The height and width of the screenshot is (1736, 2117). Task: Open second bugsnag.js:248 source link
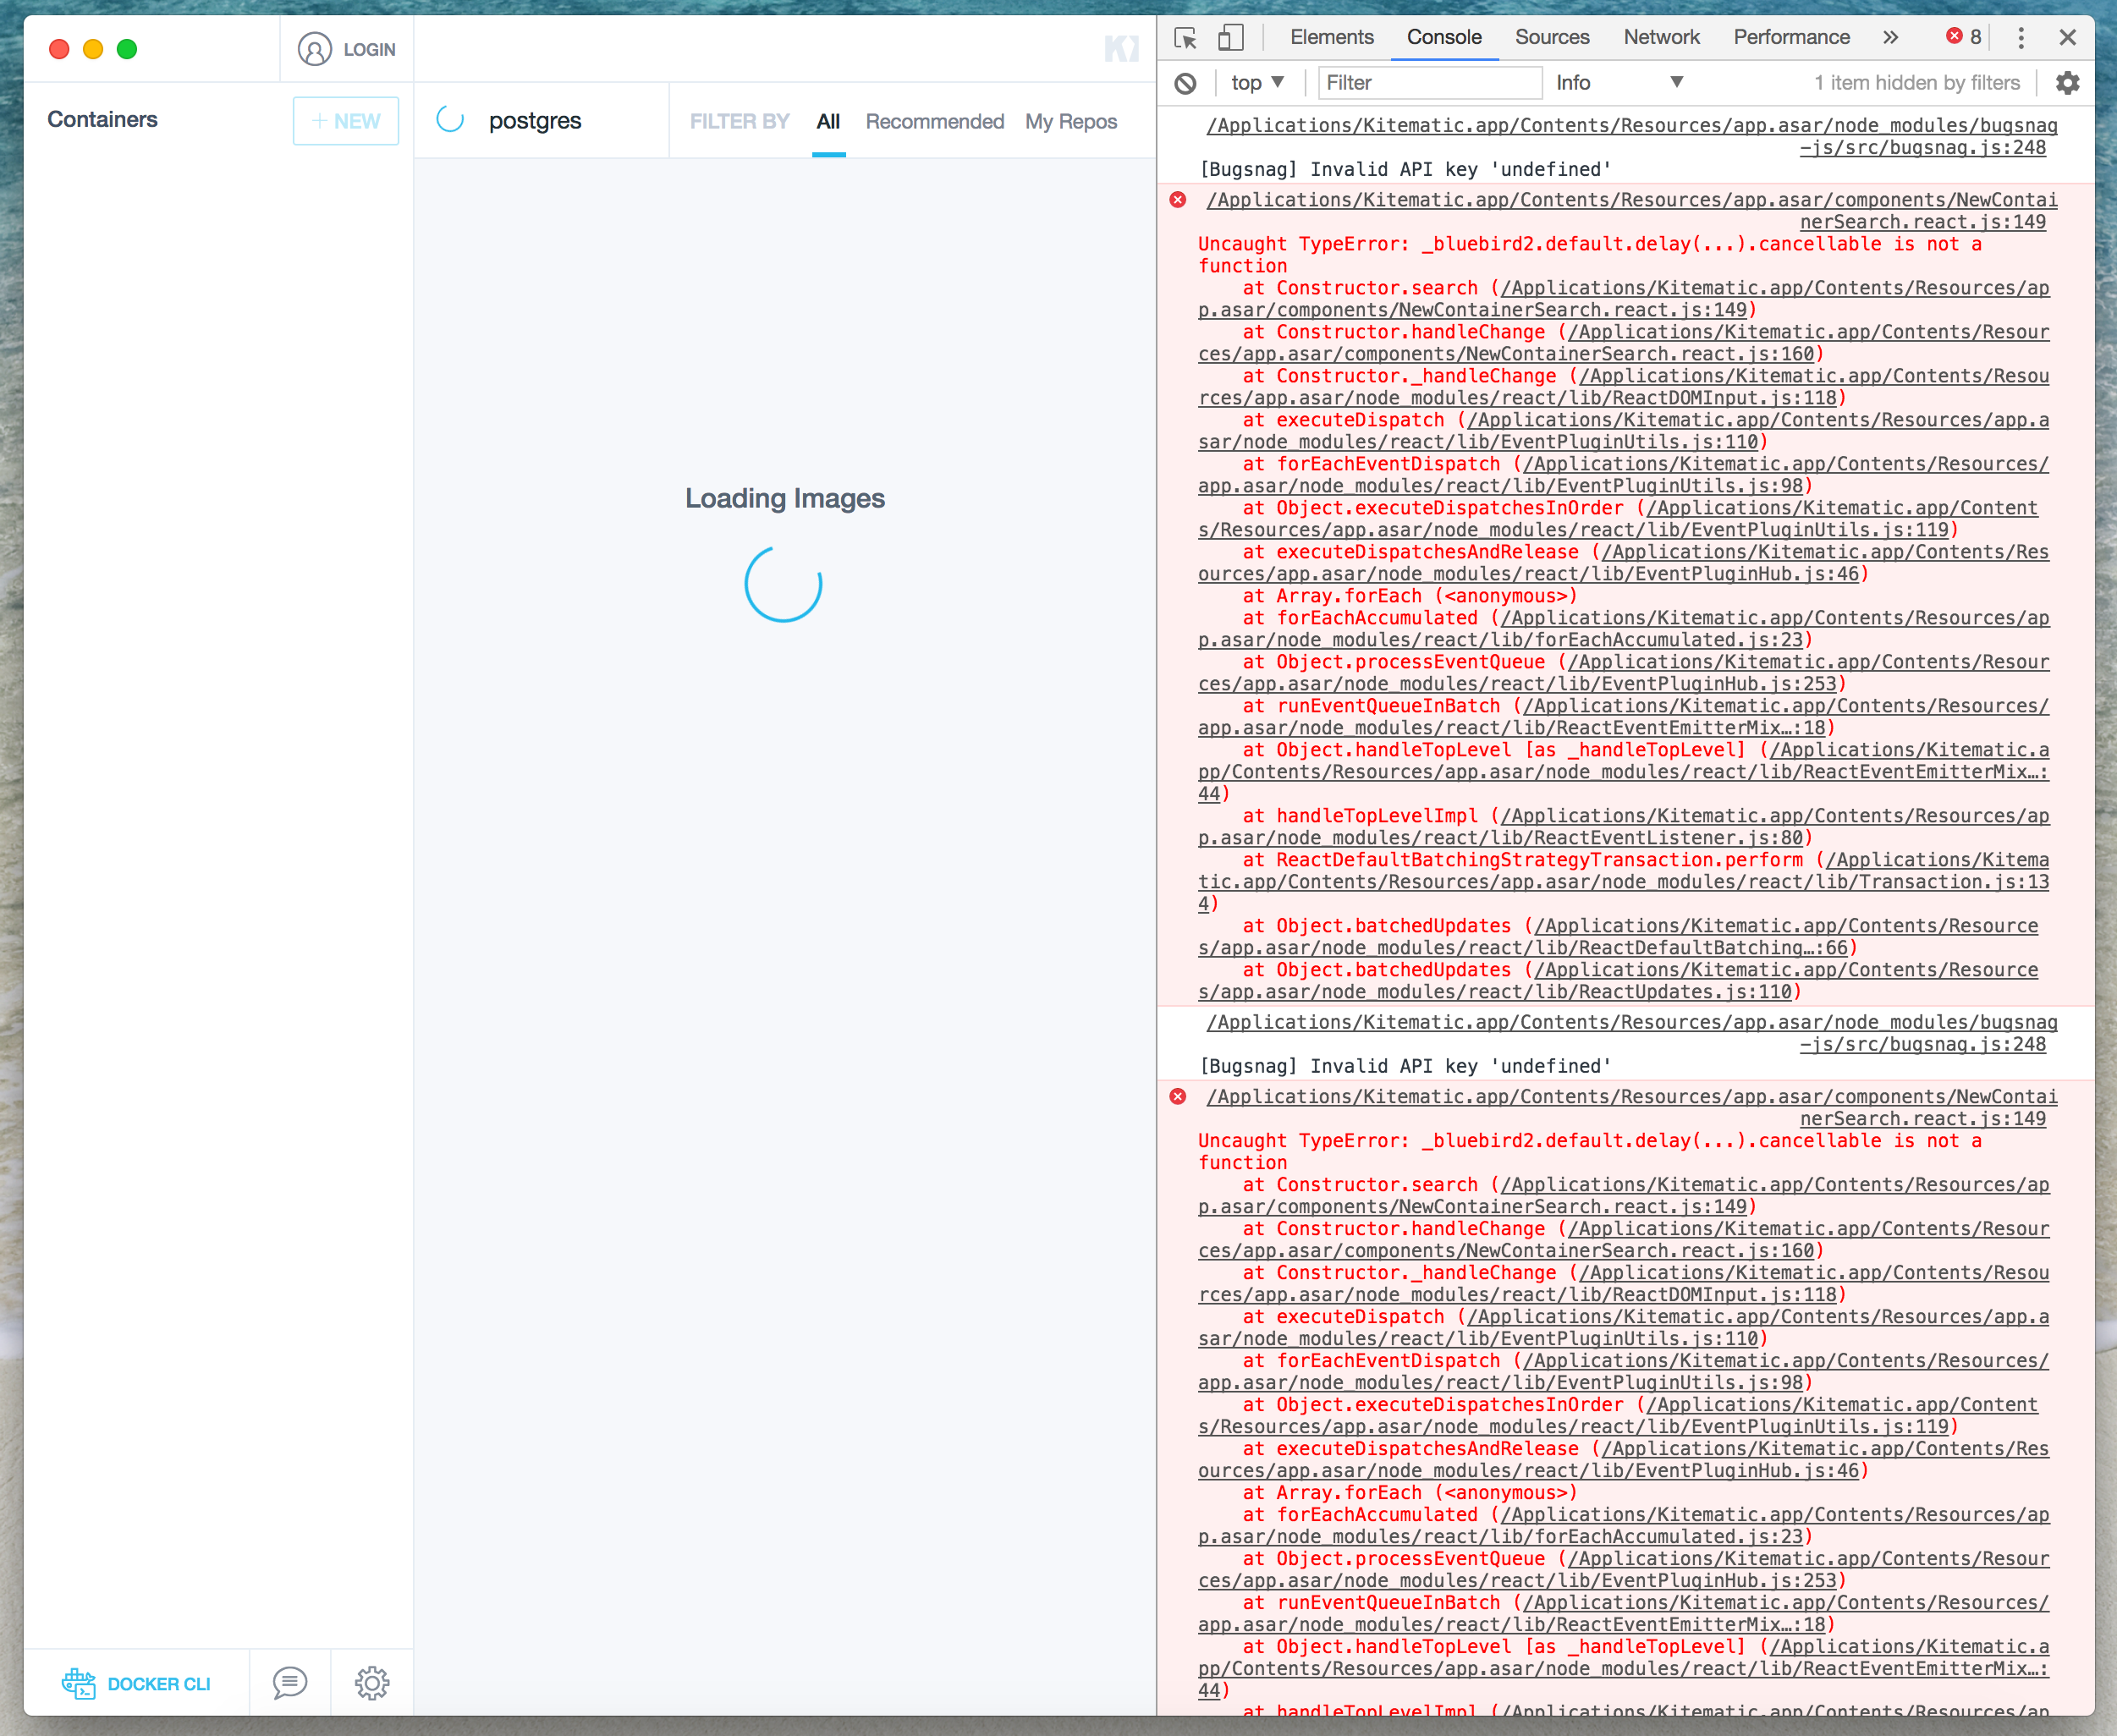(1631, 1033)
